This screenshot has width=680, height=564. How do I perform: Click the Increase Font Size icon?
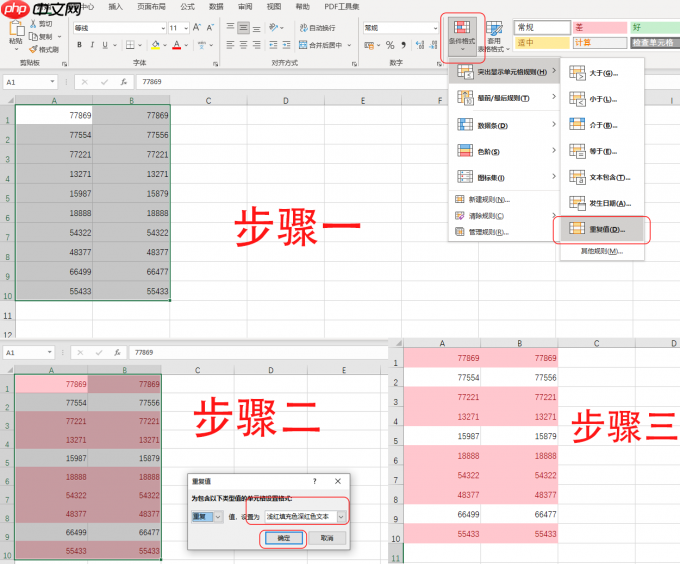pos(196,28)
